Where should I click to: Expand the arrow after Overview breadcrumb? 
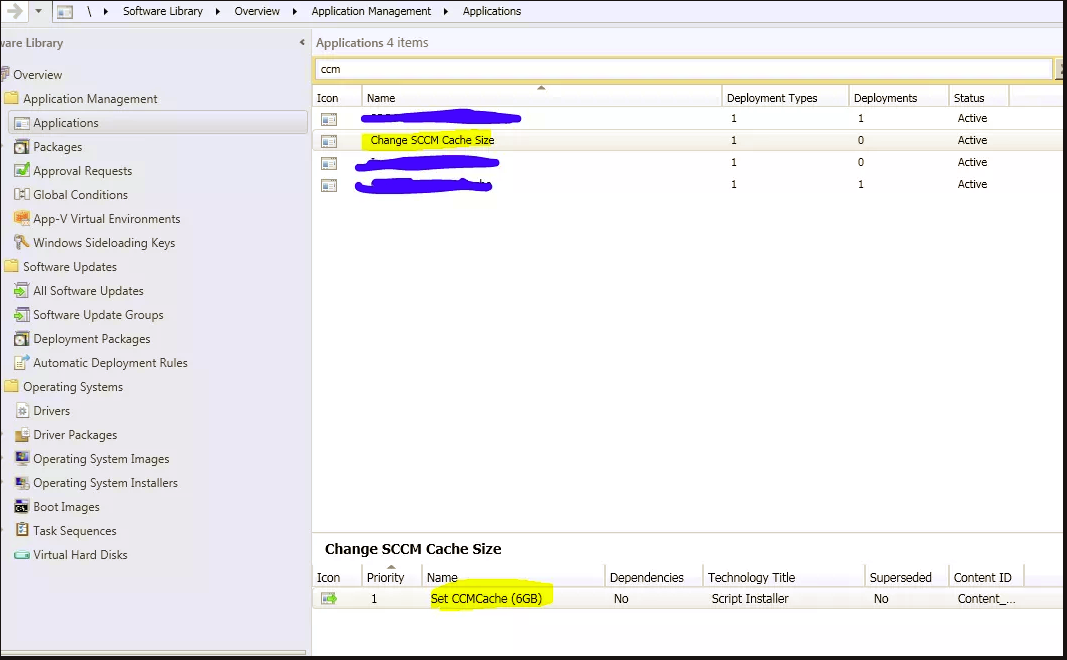(x=295, y=12)
